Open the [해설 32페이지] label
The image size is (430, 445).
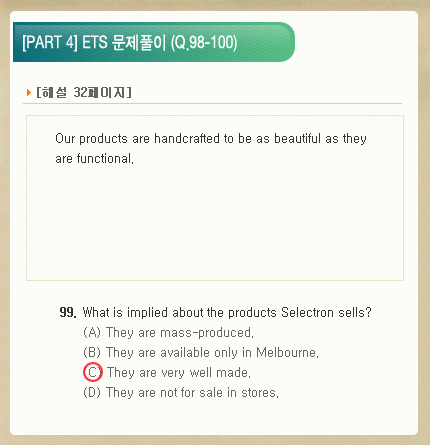point(84,92)
